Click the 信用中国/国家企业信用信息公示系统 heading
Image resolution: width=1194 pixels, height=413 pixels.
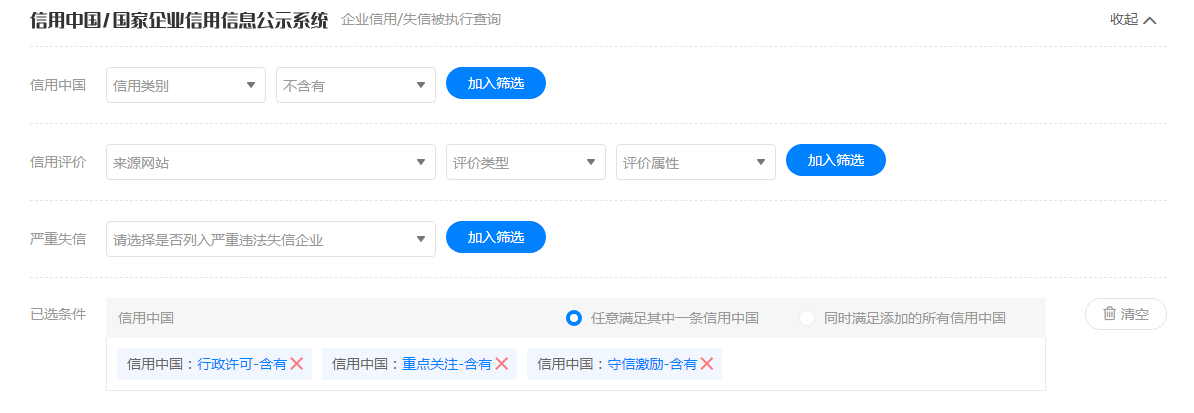click(179, 21)
